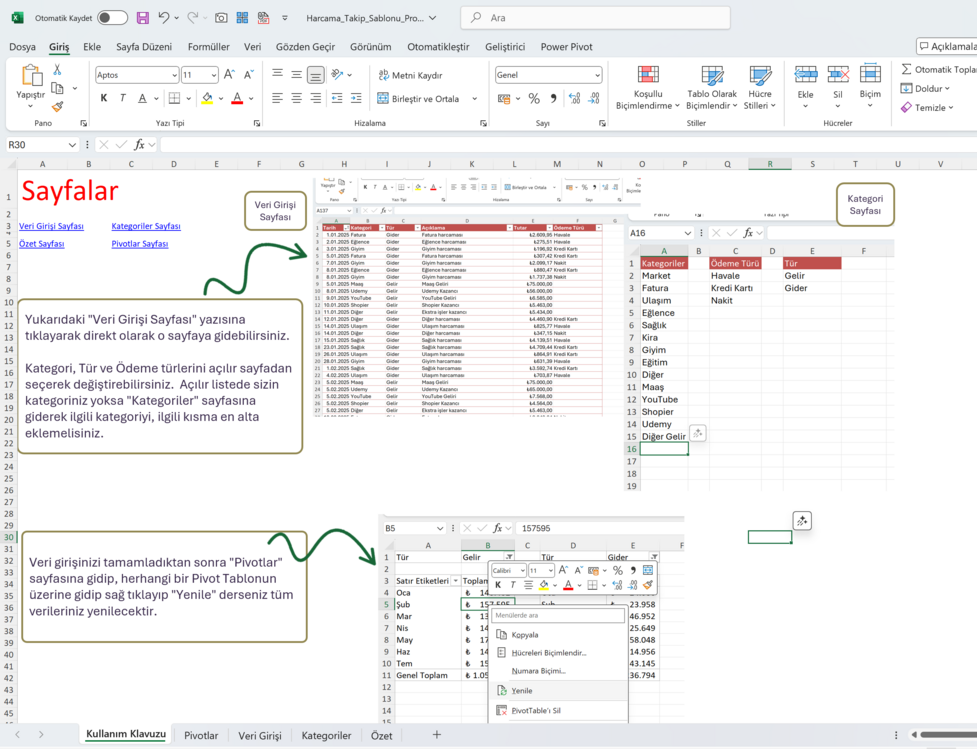
Task: Follow Özet Sayfası link
Action: coord(41,244)
